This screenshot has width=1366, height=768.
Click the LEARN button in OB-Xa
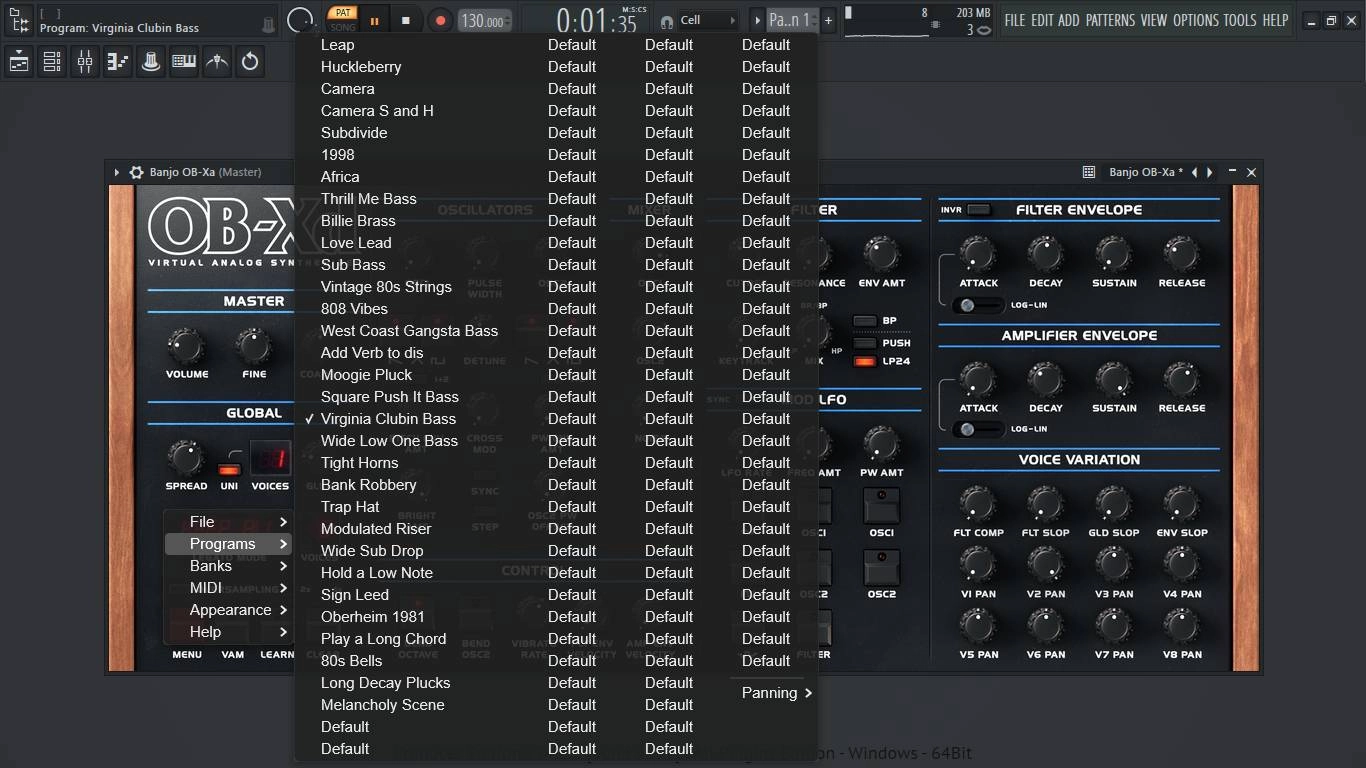tap(278, 655)
